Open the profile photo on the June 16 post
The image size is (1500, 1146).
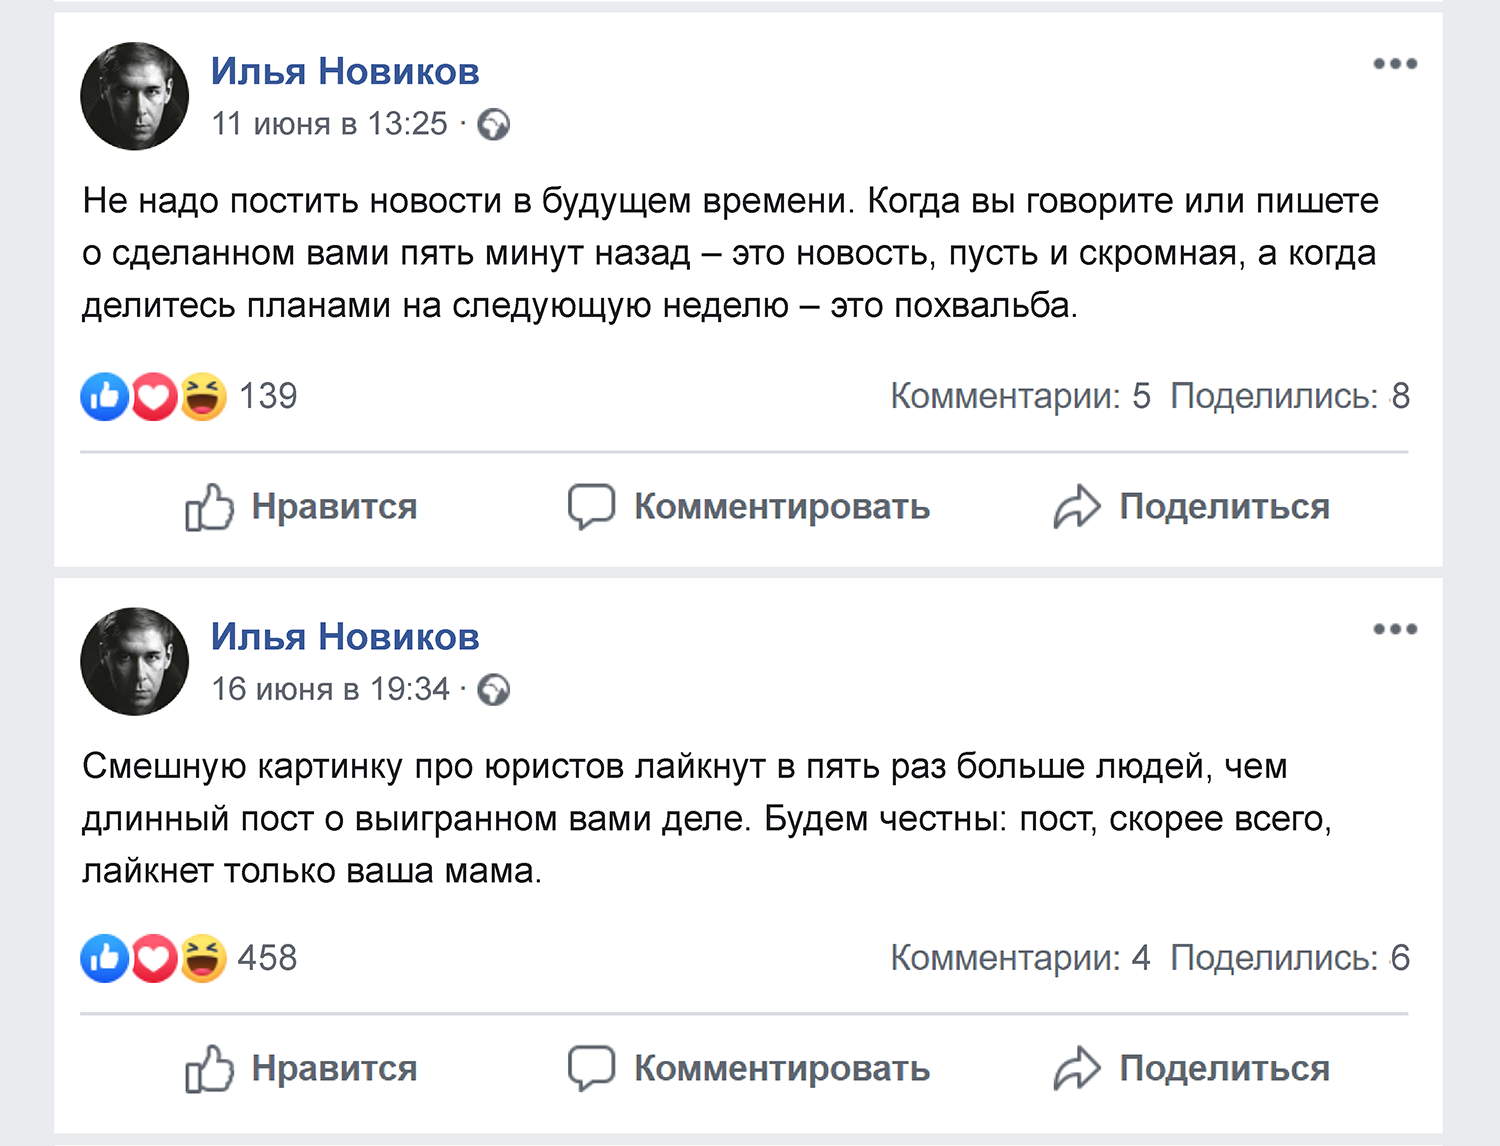[135, 661]
